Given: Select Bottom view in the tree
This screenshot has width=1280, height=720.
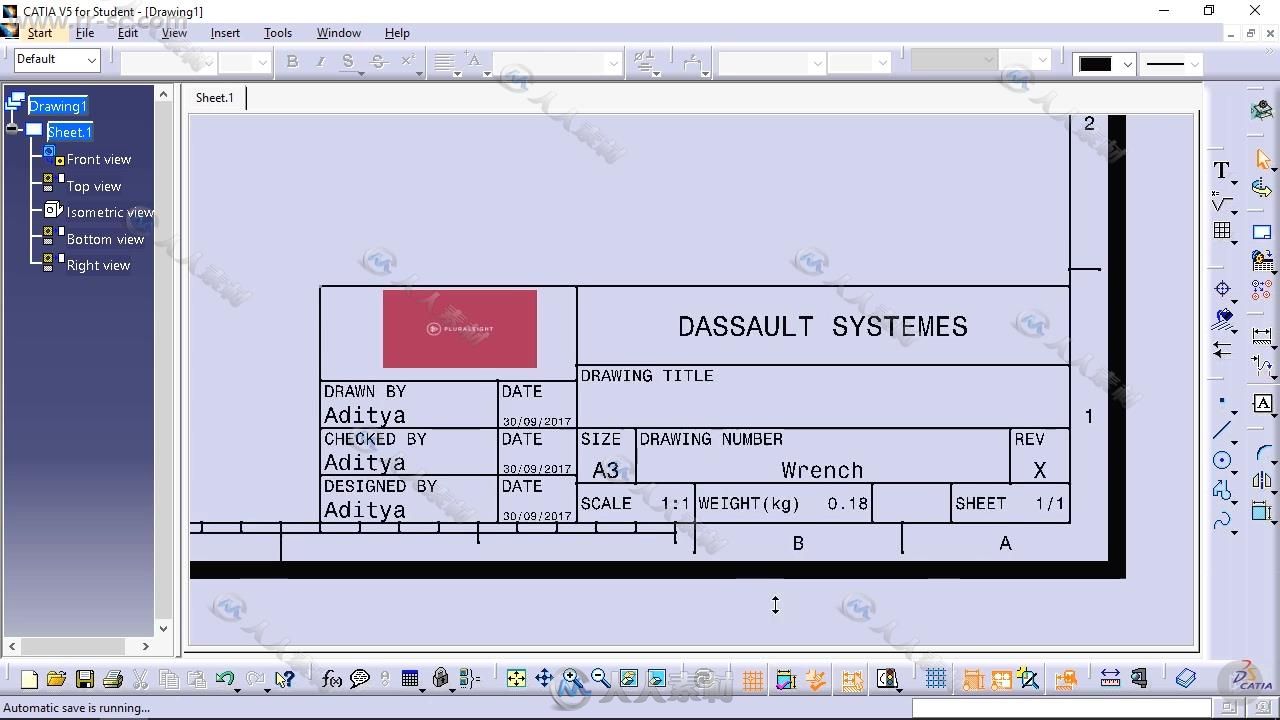Looking at the screenshot, I should (105, 239).
